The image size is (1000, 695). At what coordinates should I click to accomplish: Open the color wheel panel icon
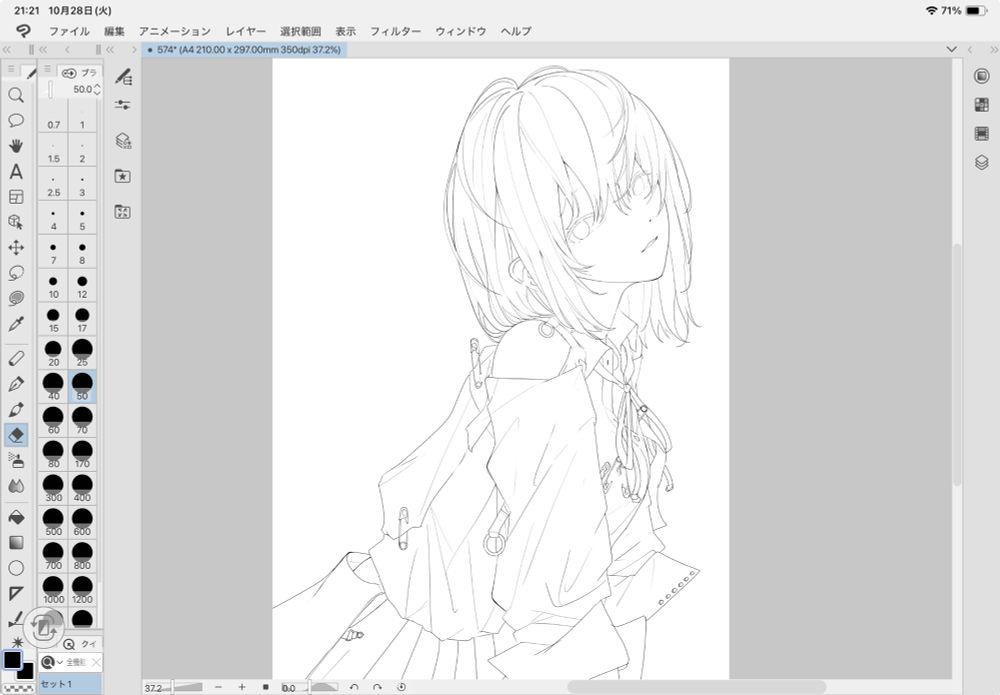click(982, 76)
